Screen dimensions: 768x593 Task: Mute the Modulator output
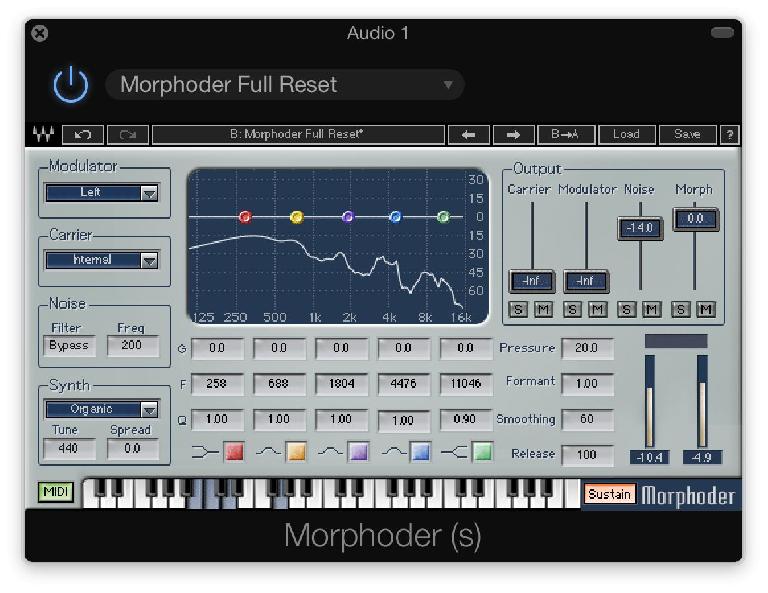598,309
